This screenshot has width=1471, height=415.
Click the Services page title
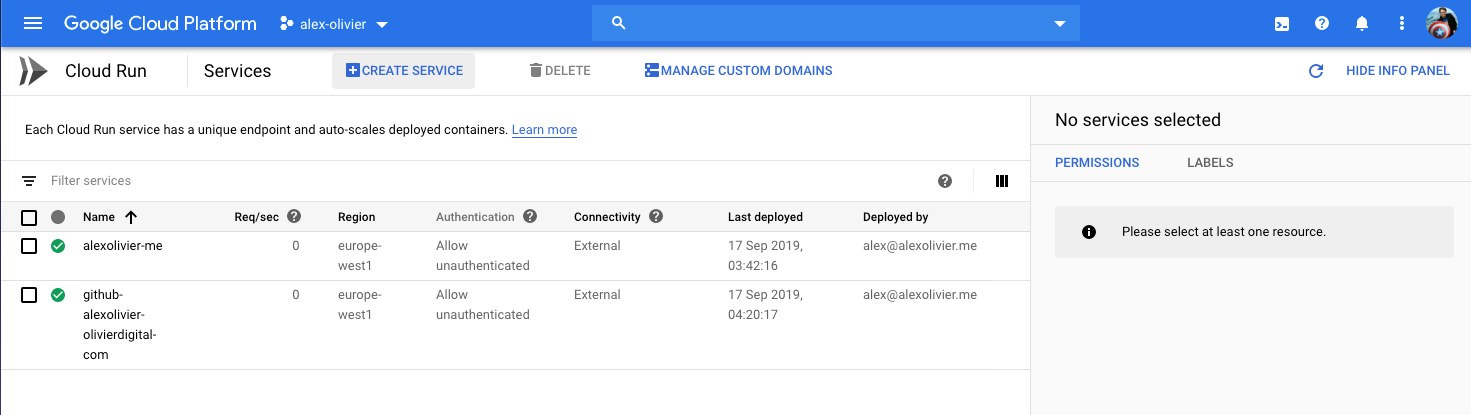coord(237,71)
